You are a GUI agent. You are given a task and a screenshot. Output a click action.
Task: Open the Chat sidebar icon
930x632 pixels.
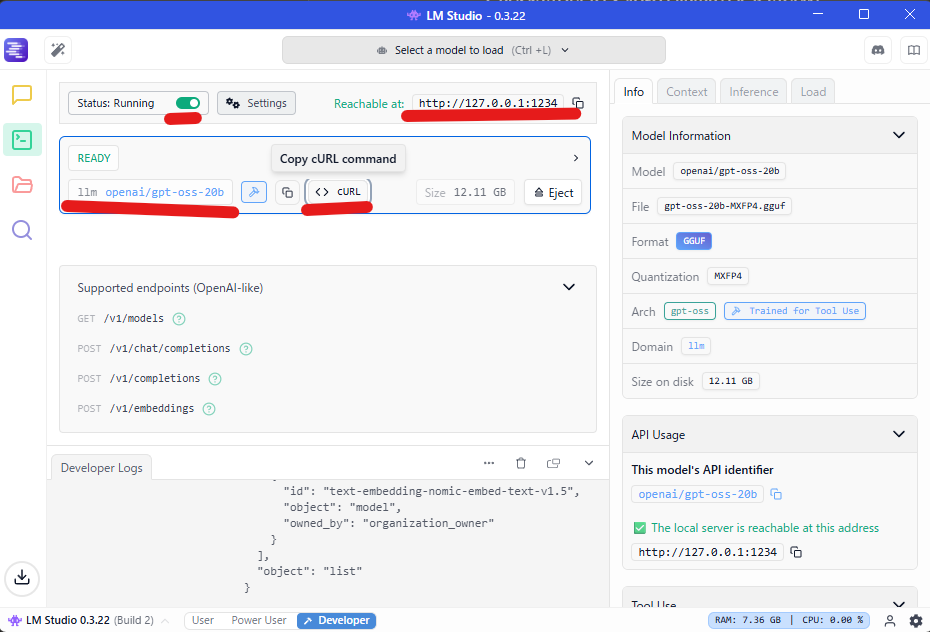pos(22,95)
